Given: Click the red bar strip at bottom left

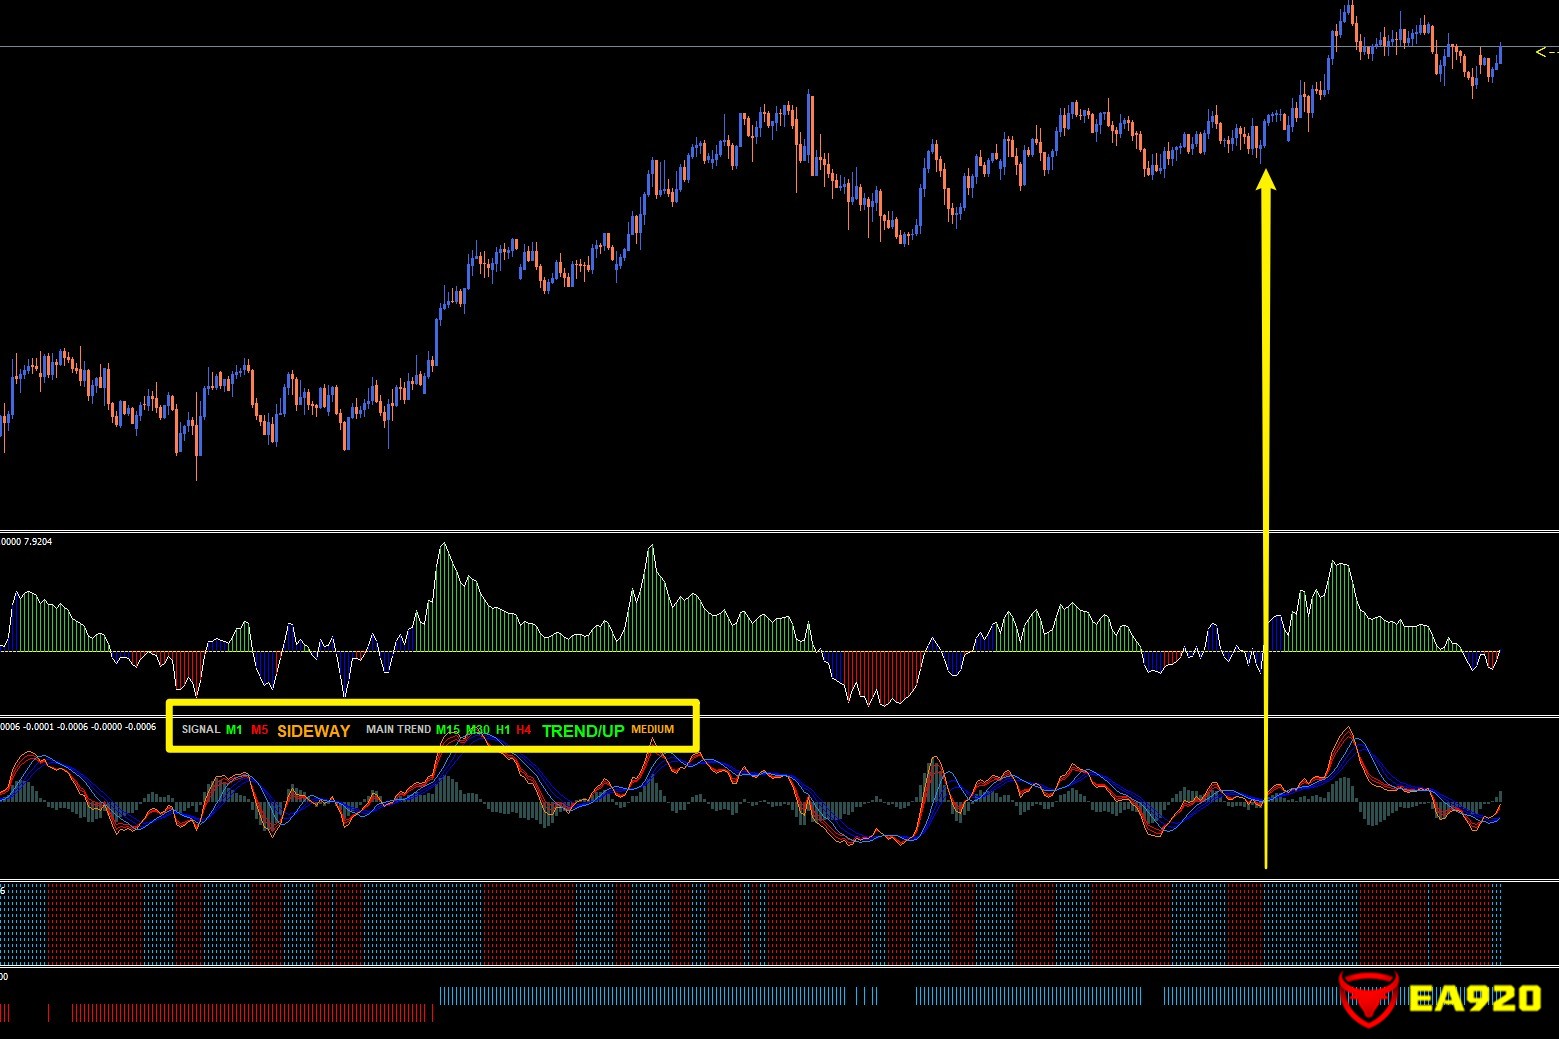Looking at the screenshot, I should (x=250, y=1013).
